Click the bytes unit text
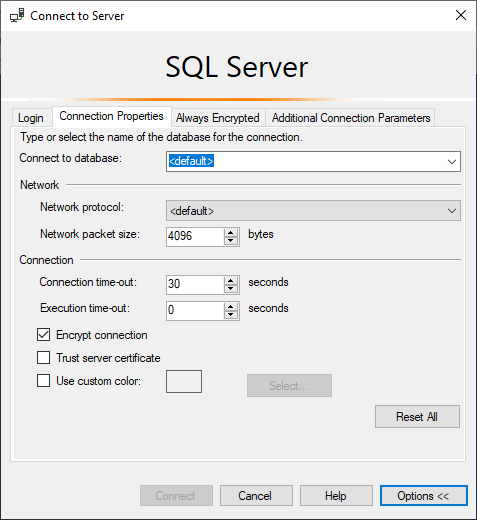This screenshot has height=520, width=477. tap(261, 234)
